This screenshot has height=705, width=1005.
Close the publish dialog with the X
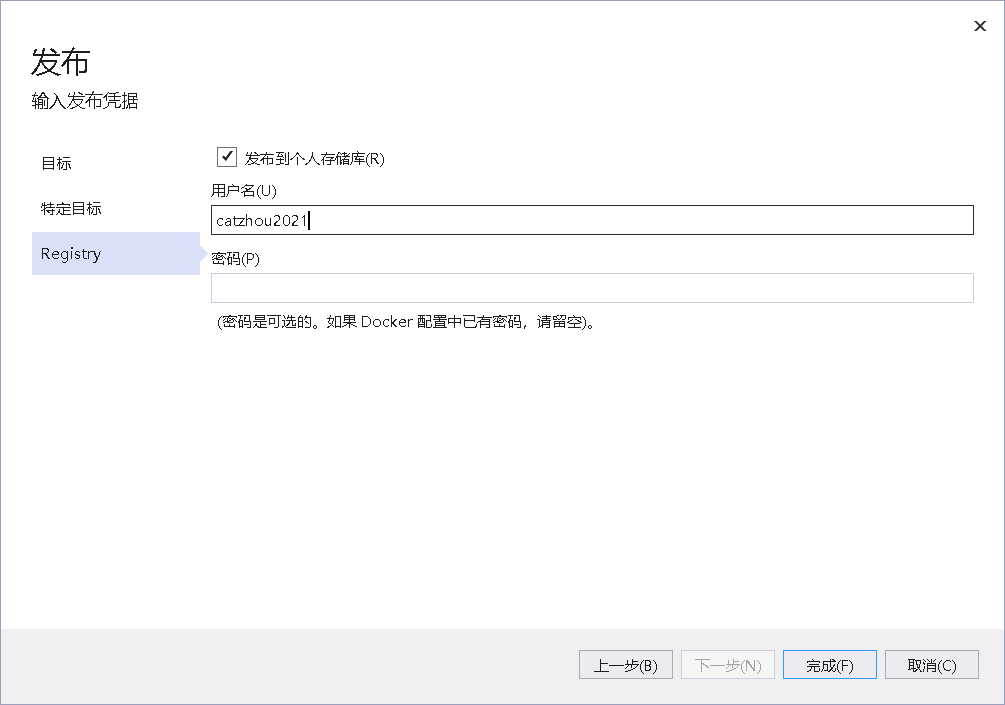[x=980, y=26]
